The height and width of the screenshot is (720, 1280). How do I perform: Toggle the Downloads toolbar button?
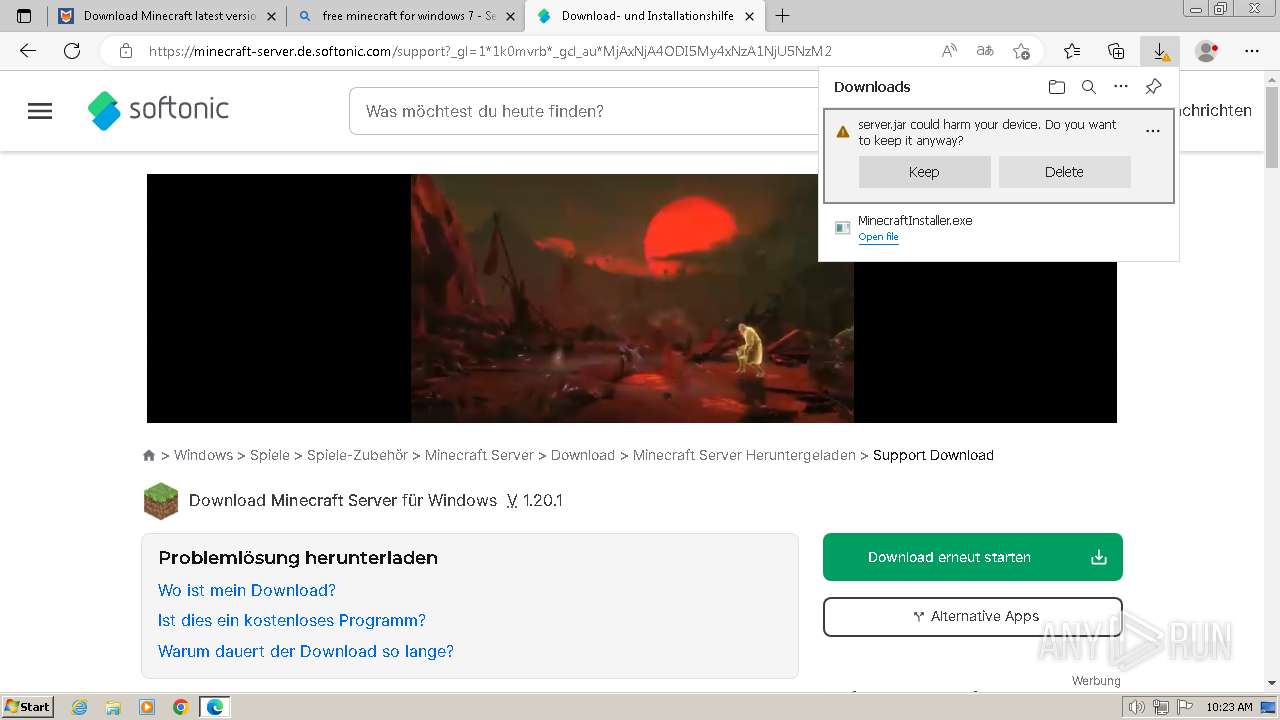pyautogui.click(x=1160, y=51)
